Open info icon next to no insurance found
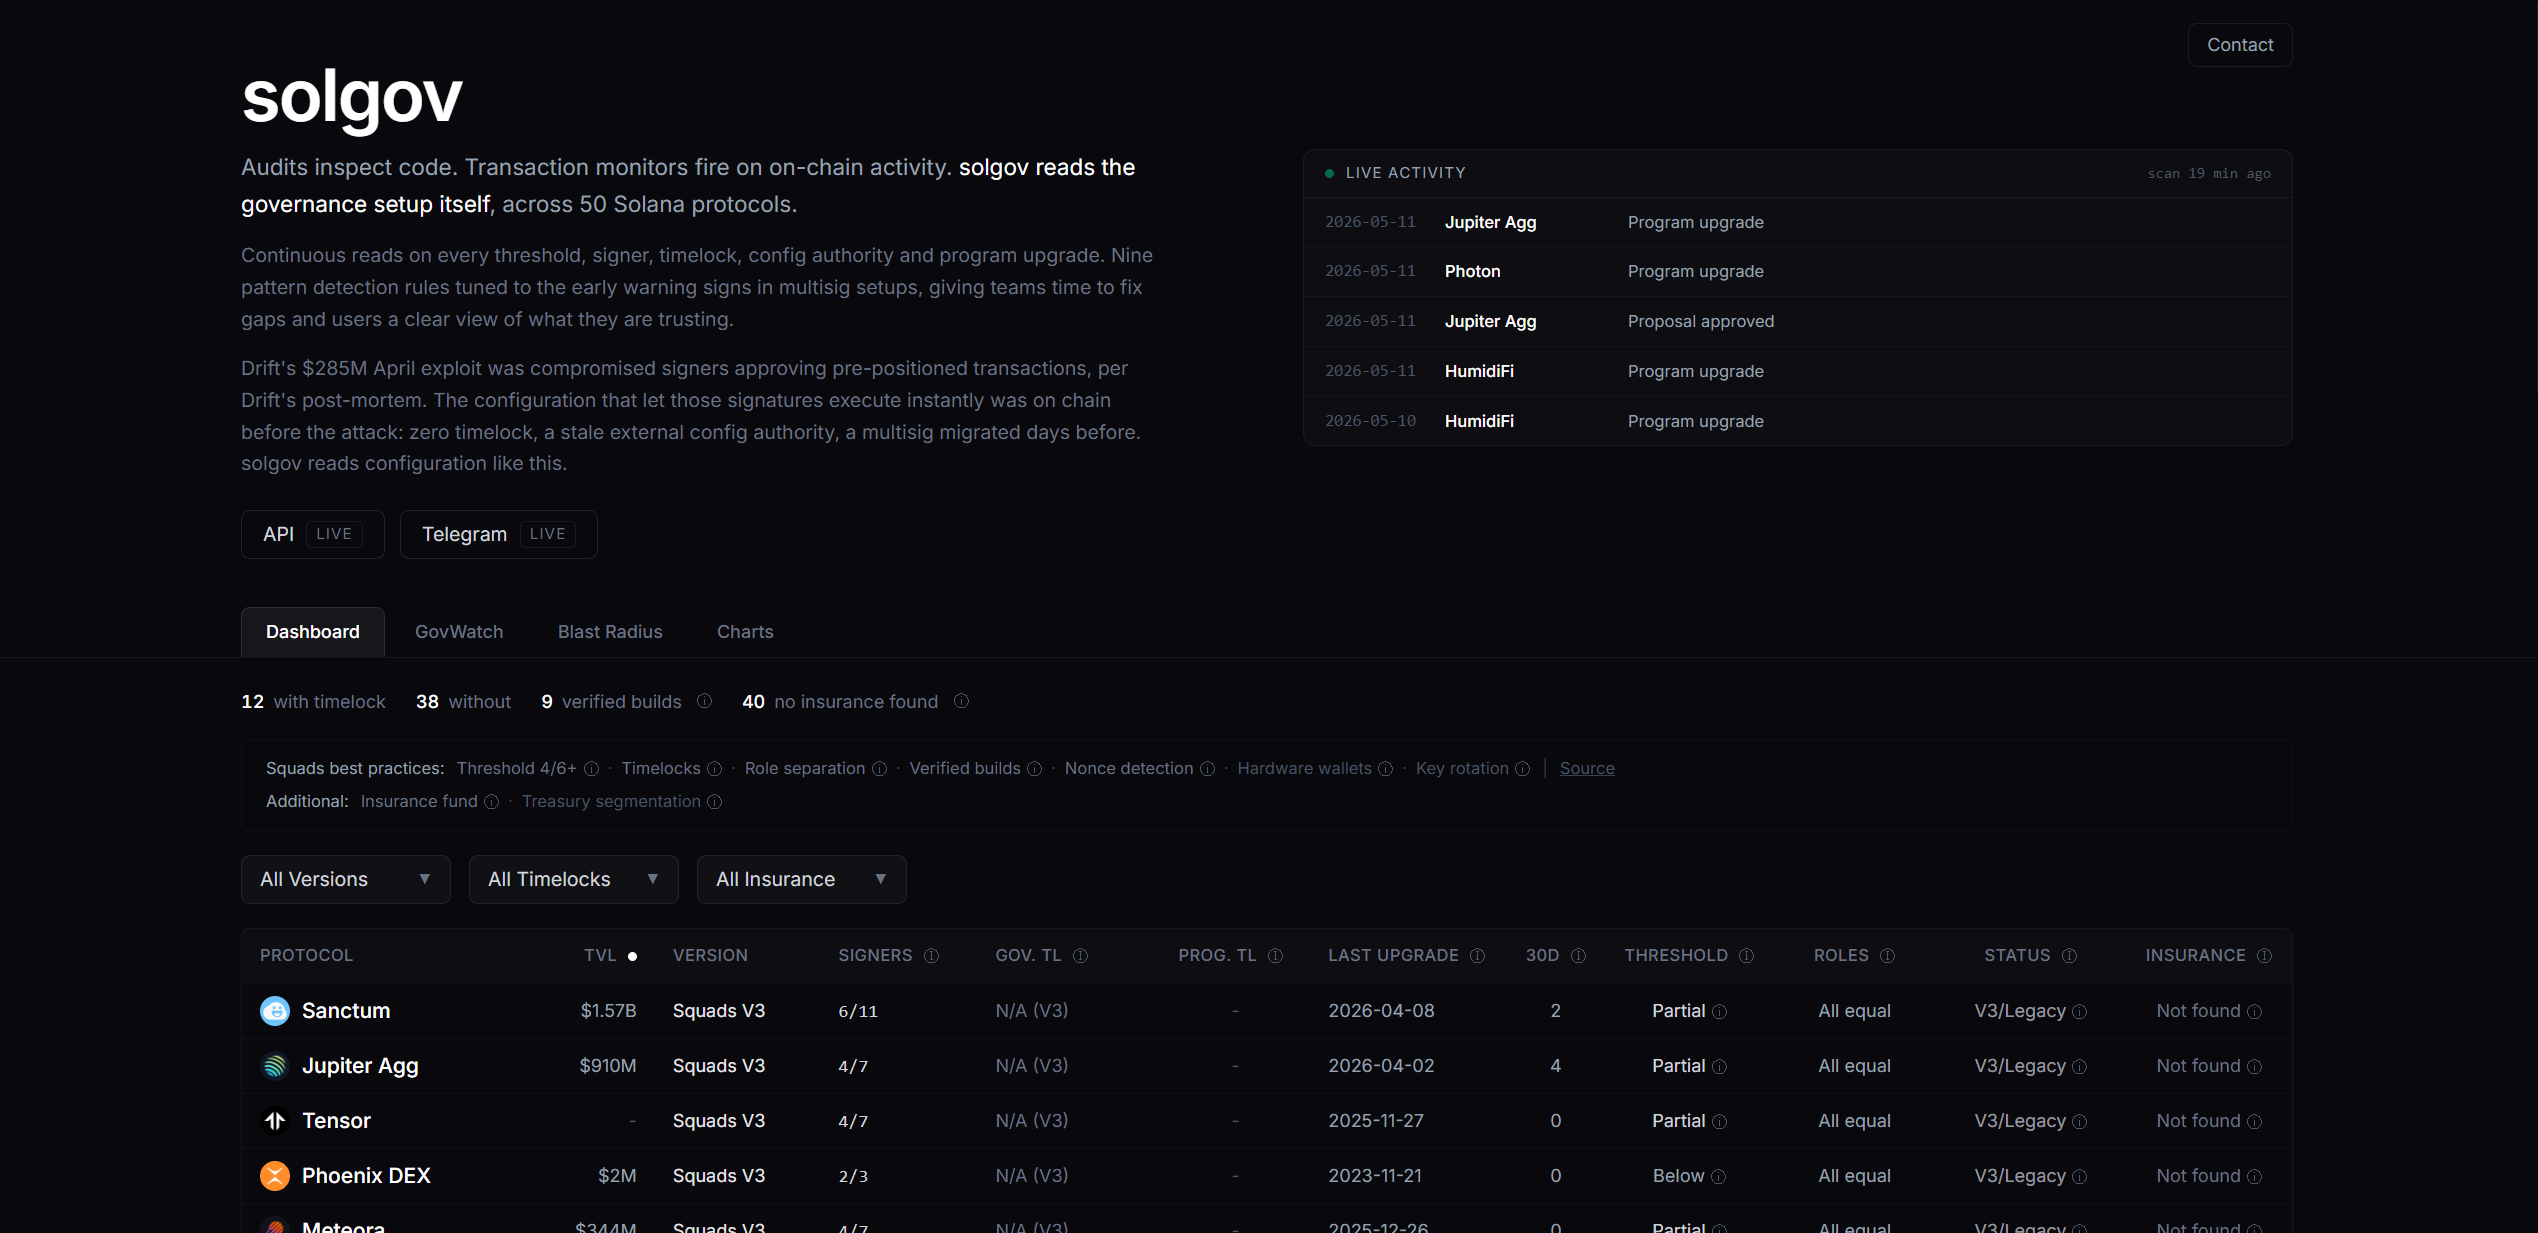This screenshot has width=2538, height=1233. [962, 701]
